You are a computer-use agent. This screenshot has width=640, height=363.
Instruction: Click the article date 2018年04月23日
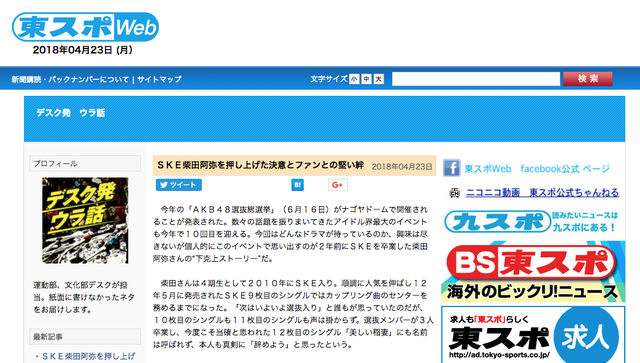402,167
